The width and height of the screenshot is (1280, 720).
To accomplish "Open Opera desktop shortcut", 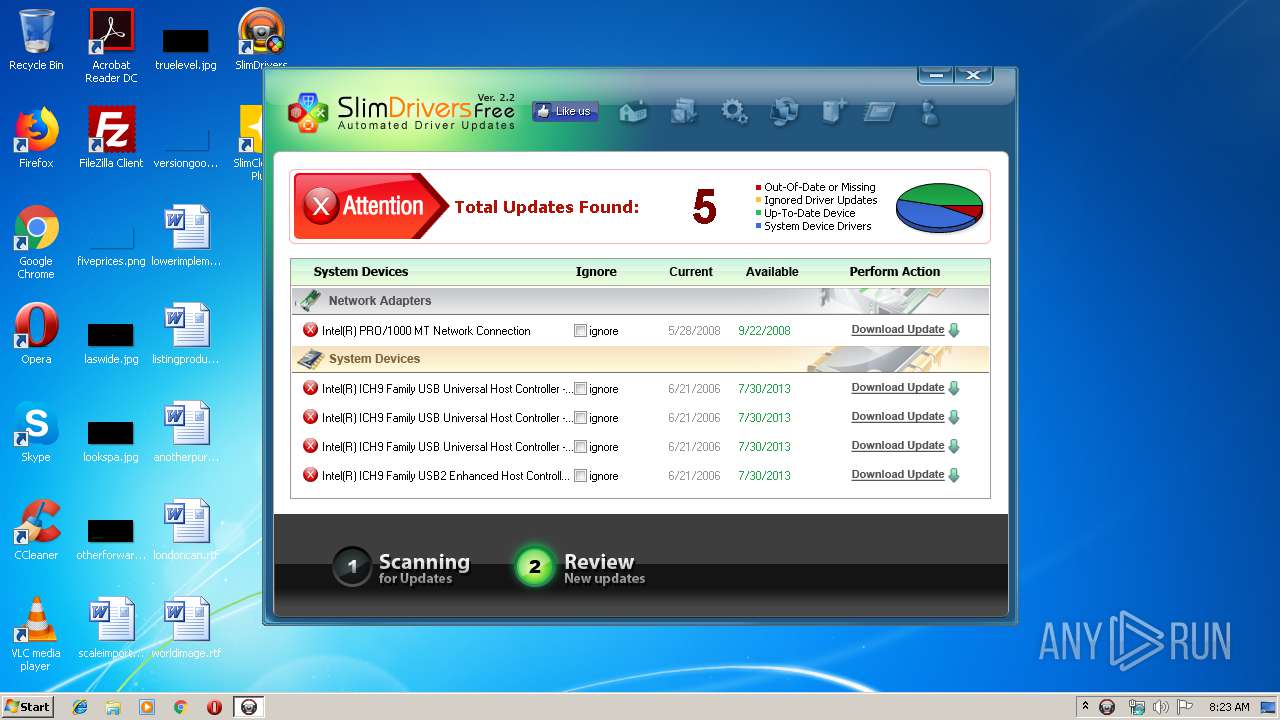I will point(36,333).
